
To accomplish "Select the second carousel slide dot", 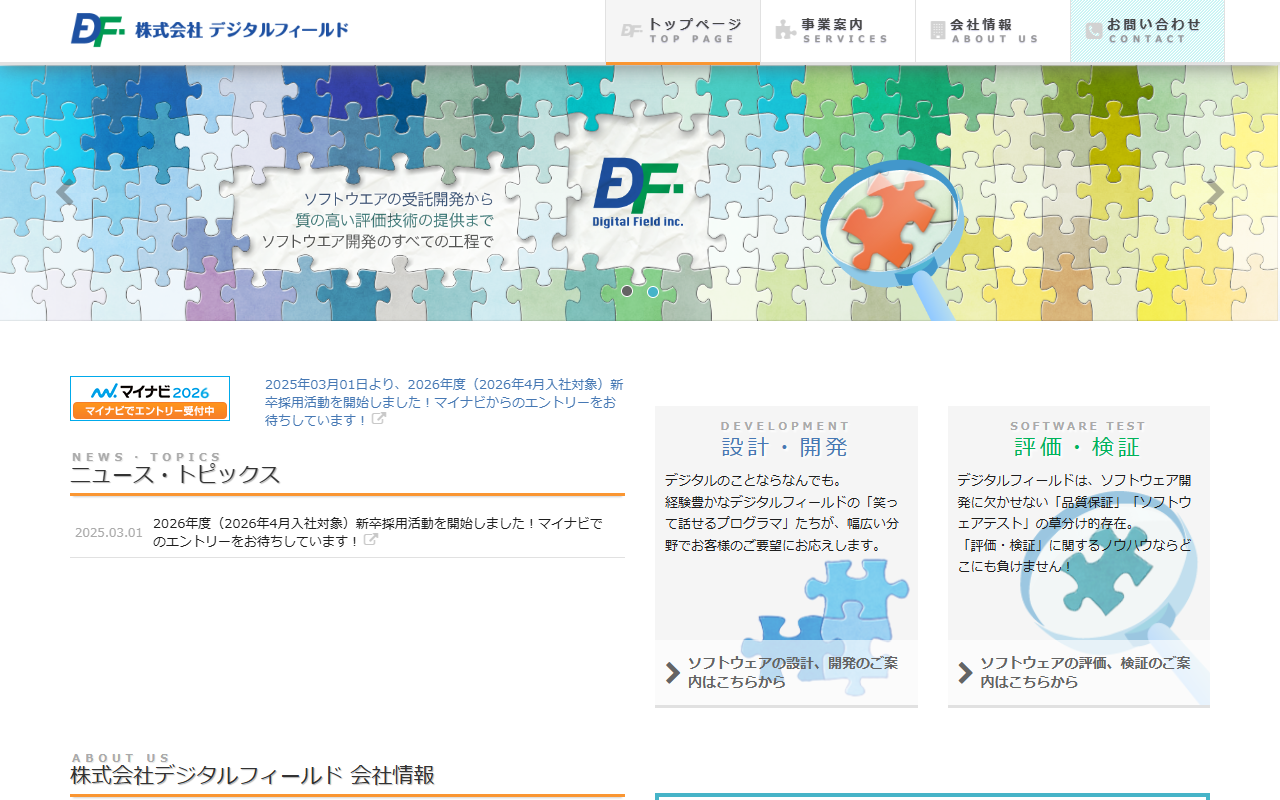I will [653, 292].
